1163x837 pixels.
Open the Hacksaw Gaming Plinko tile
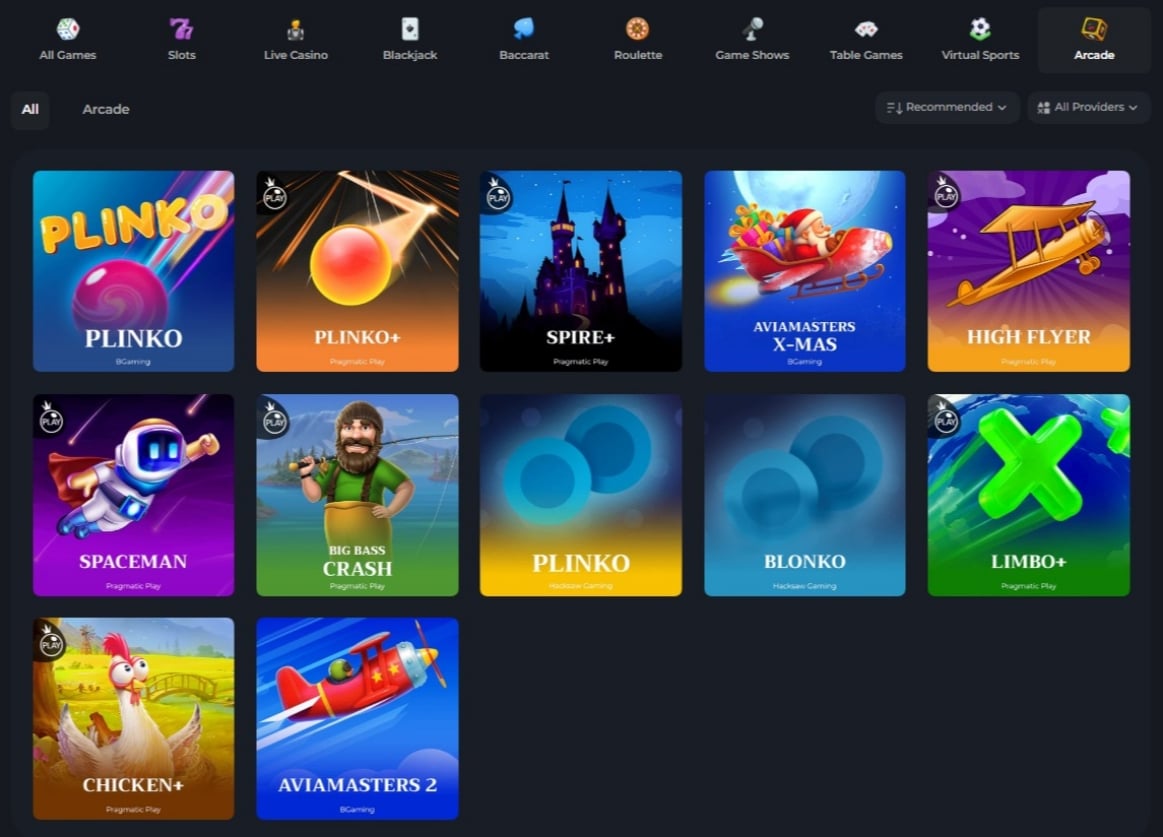coord(581,495)
